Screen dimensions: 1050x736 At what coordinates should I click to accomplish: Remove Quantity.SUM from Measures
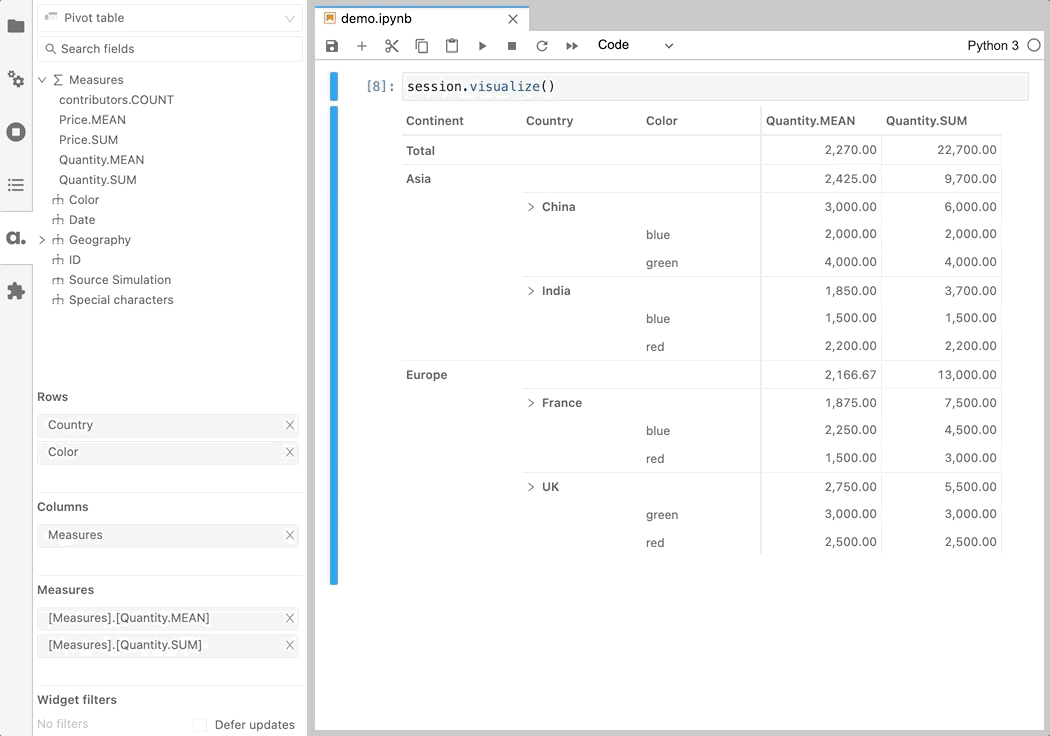(x=290, y=646)
